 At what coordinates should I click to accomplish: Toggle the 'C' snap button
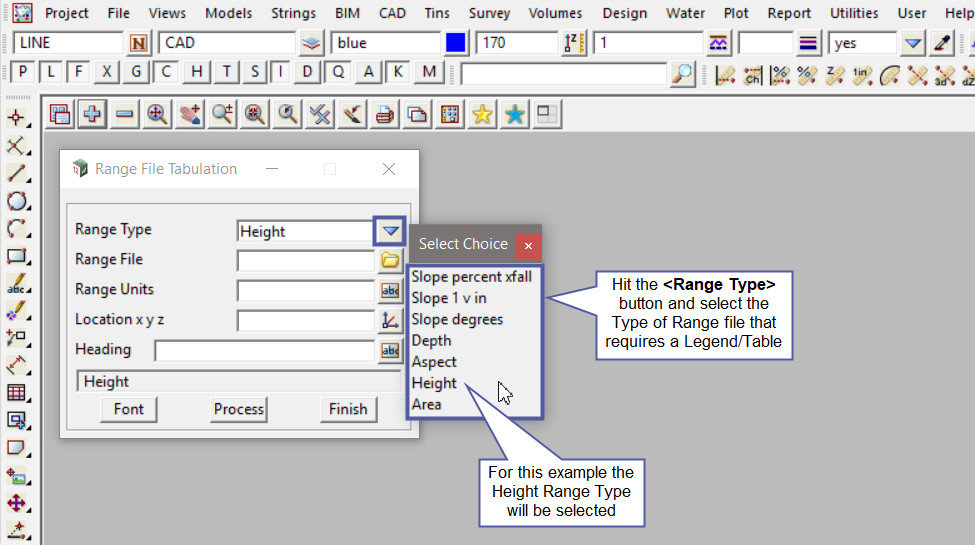tap(165, 72)
